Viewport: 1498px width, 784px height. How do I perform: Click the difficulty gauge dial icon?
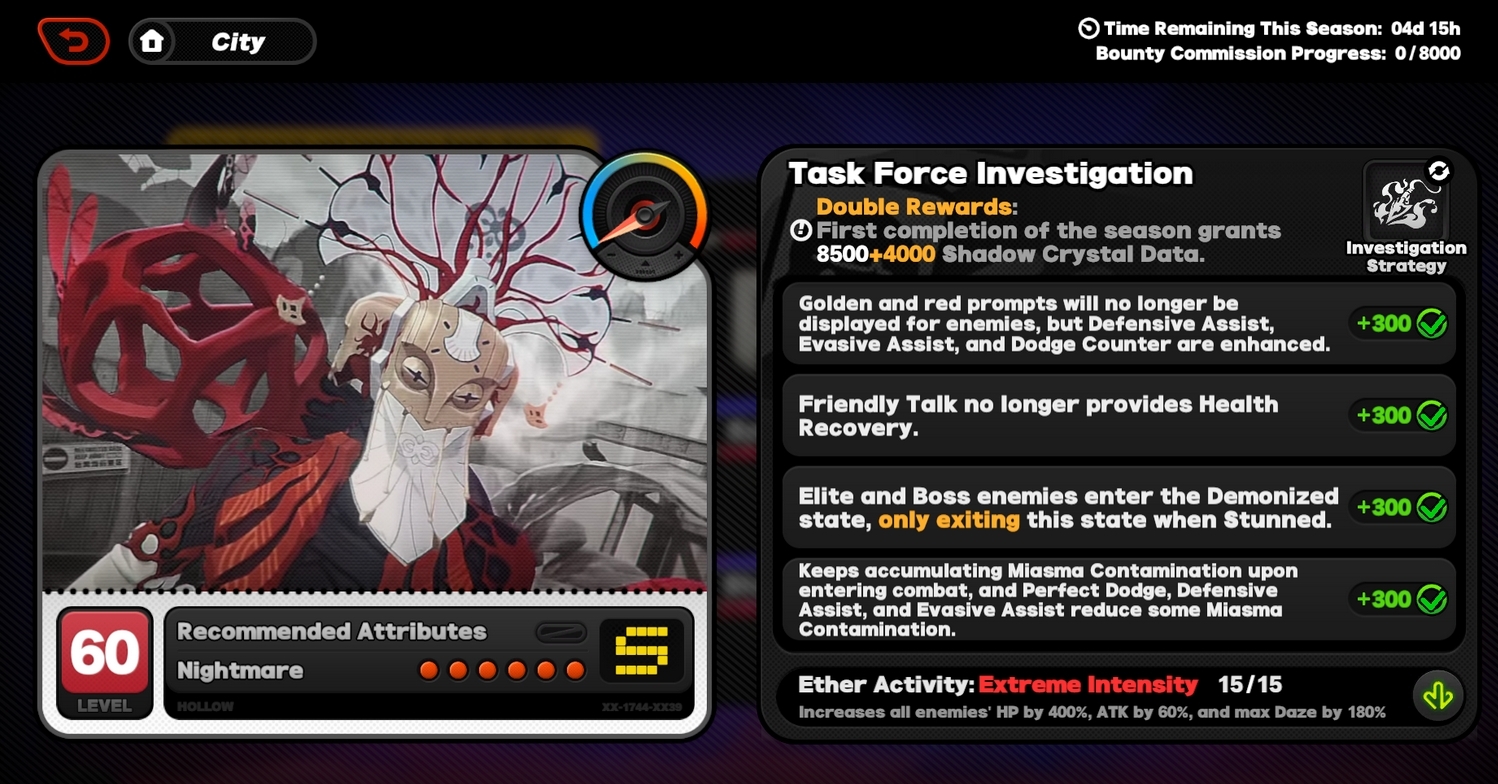pyautogui.click(x=645, y=216)
